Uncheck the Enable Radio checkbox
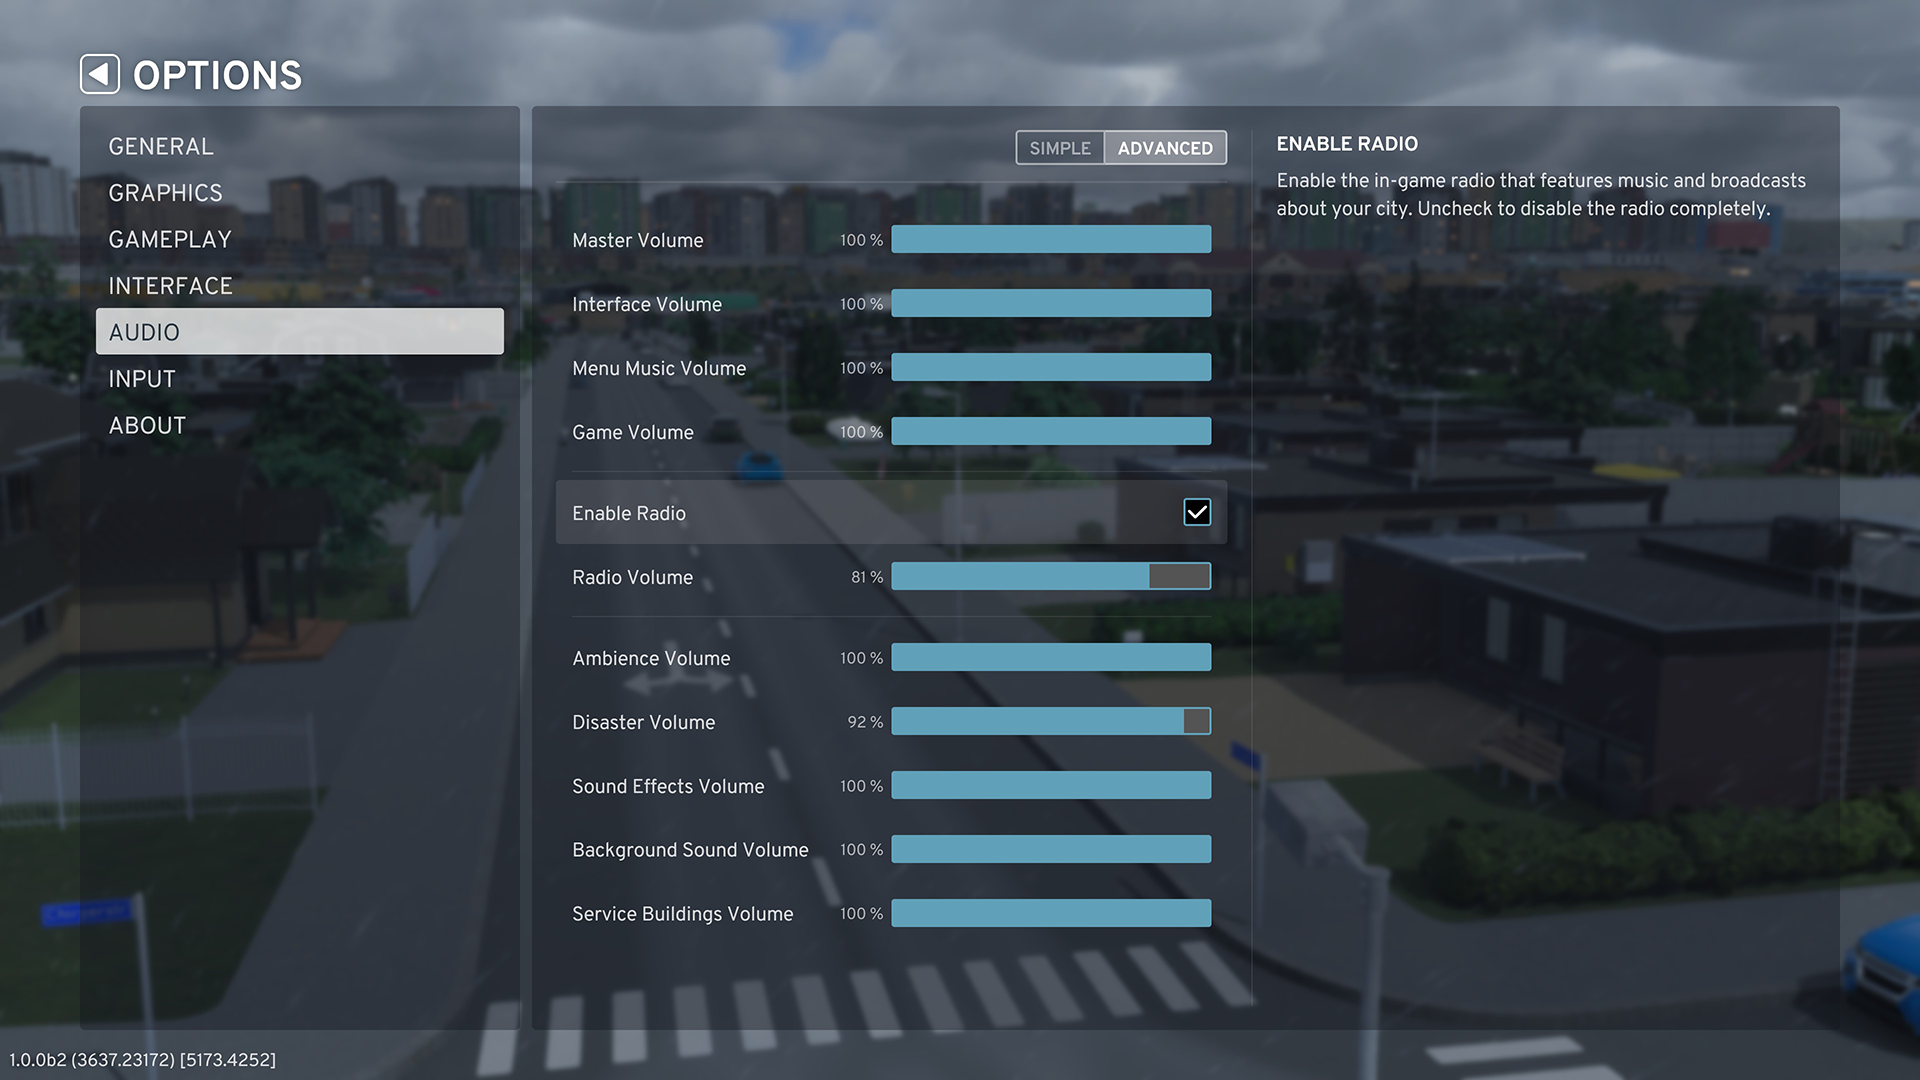This screenshot has width=1920, height=1080. click(x=1196, y=512)
